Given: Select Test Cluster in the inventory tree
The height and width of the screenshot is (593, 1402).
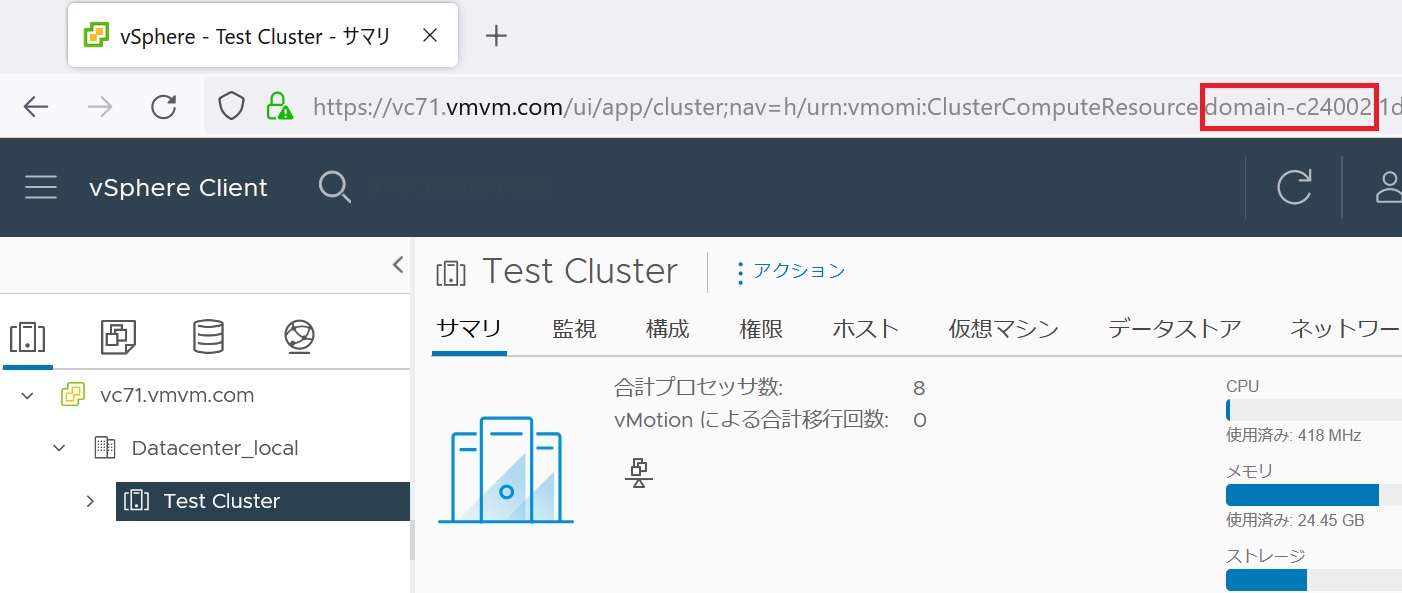Looking at the screenshot, I should pyautogui.click(x=221, y=501).
